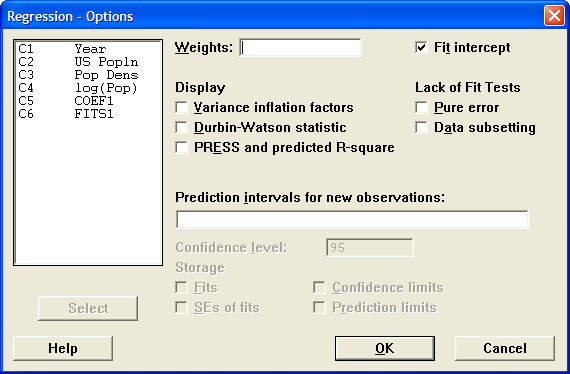Open Help for Regression Options

[x=63, y=348]
